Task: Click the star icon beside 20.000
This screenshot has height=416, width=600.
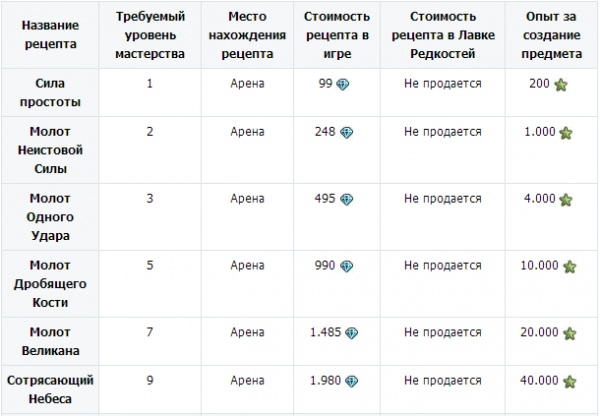Action: coord(569,333)
